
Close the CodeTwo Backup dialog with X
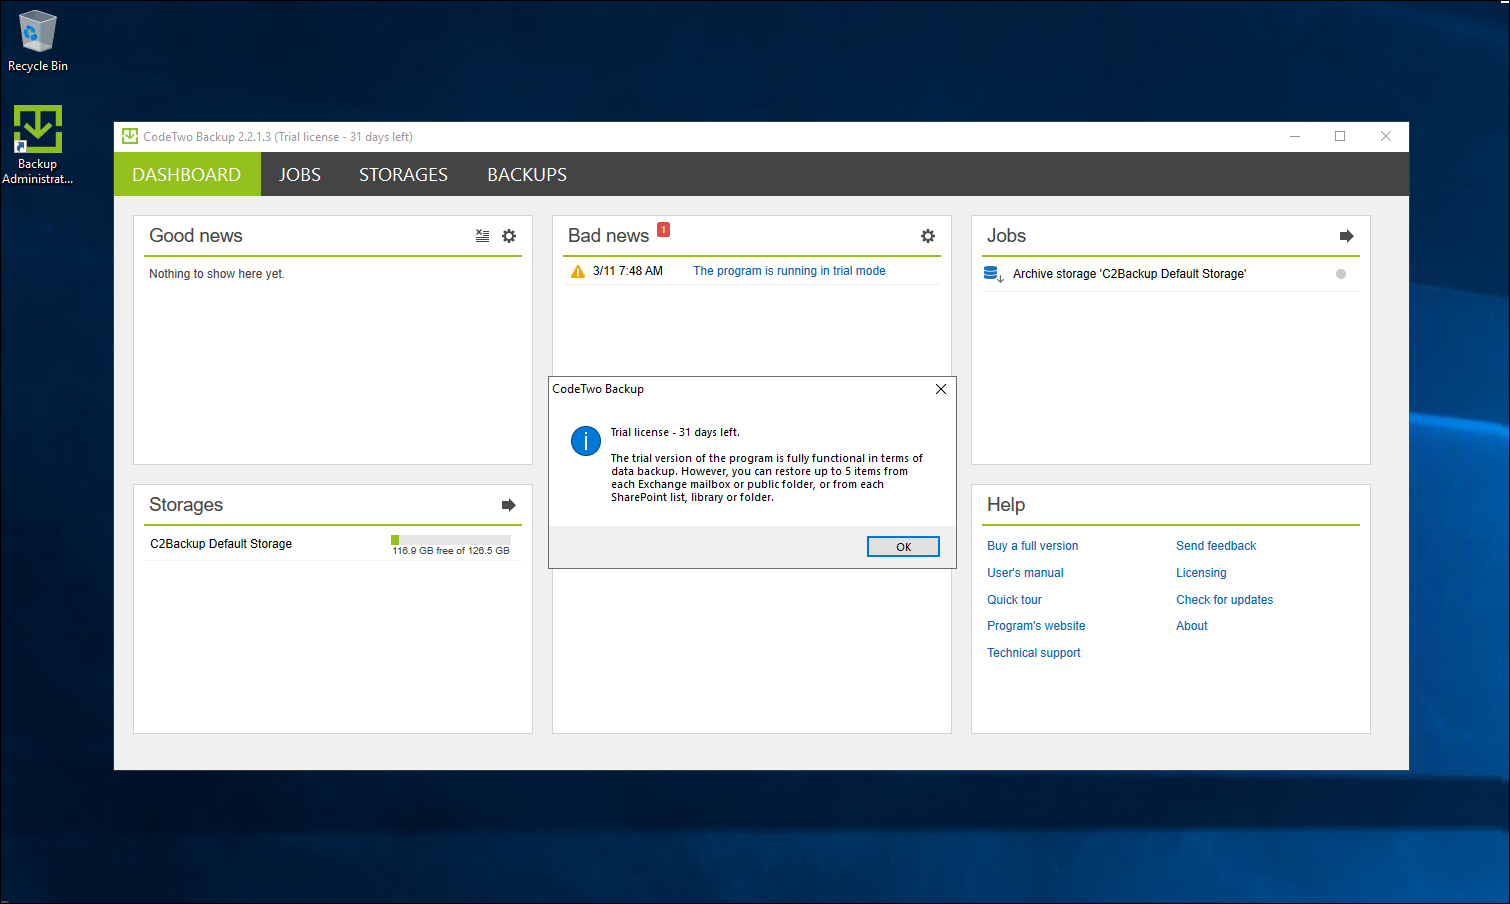(940, 389)
